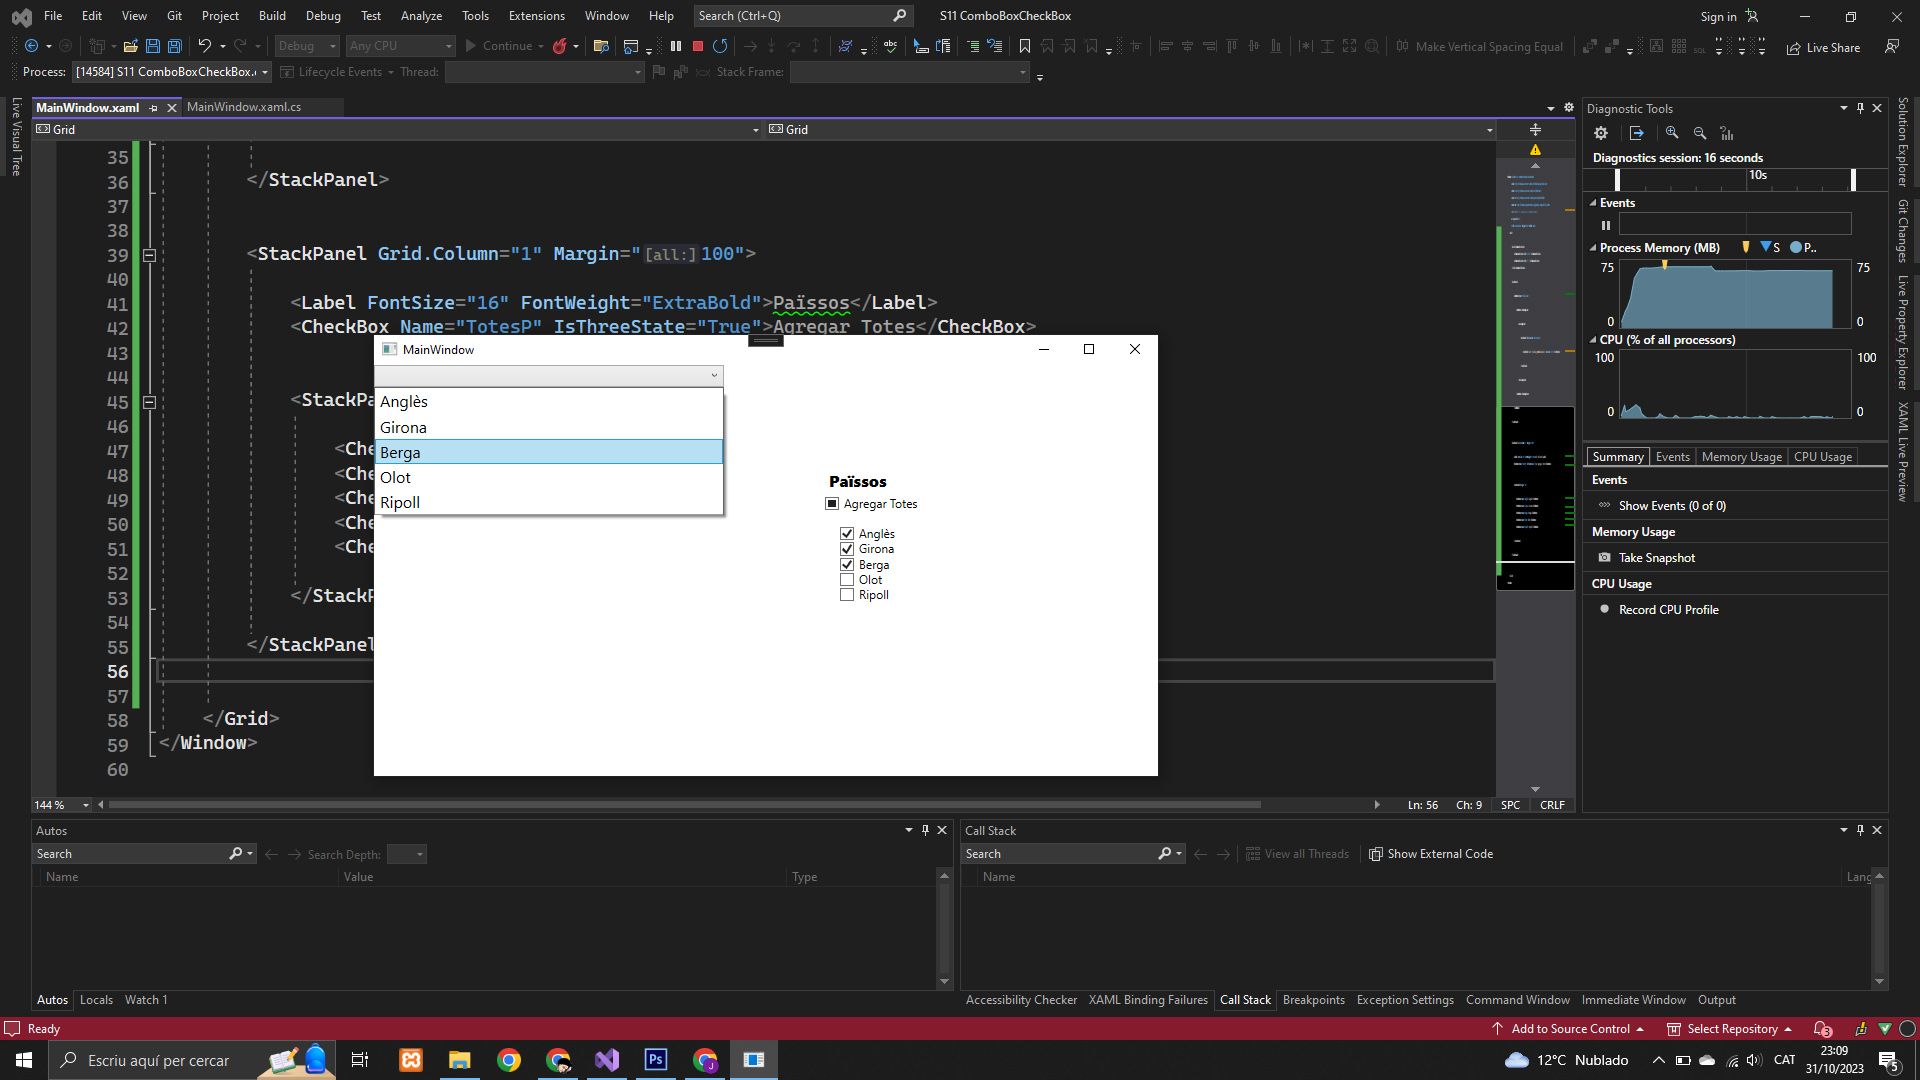Toggle the Agregar Totes checkbox
This screenshot has height=1080, width=1920.
832,504
